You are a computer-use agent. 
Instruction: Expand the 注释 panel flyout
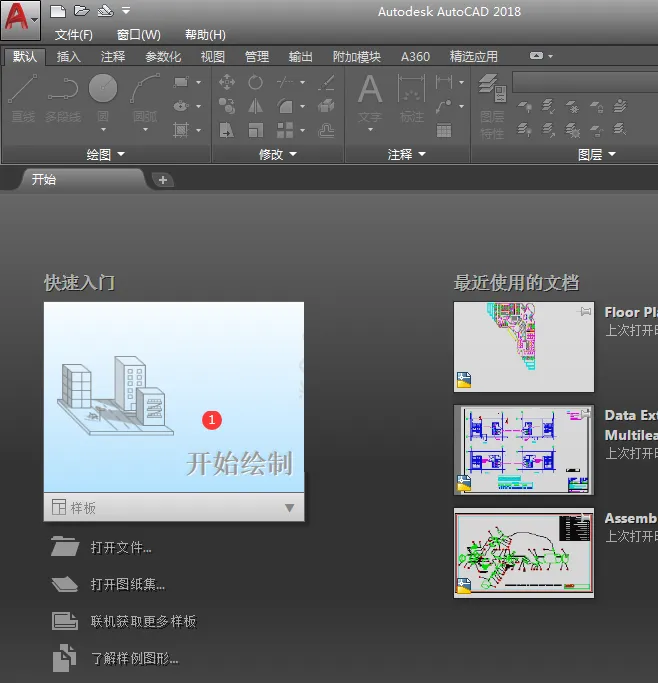click(x=407, y=154)
